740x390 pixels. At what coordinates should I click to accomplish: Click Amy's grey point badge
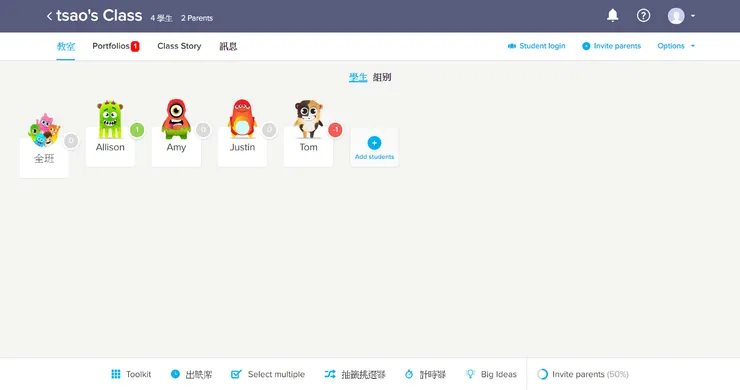[203, 129]
